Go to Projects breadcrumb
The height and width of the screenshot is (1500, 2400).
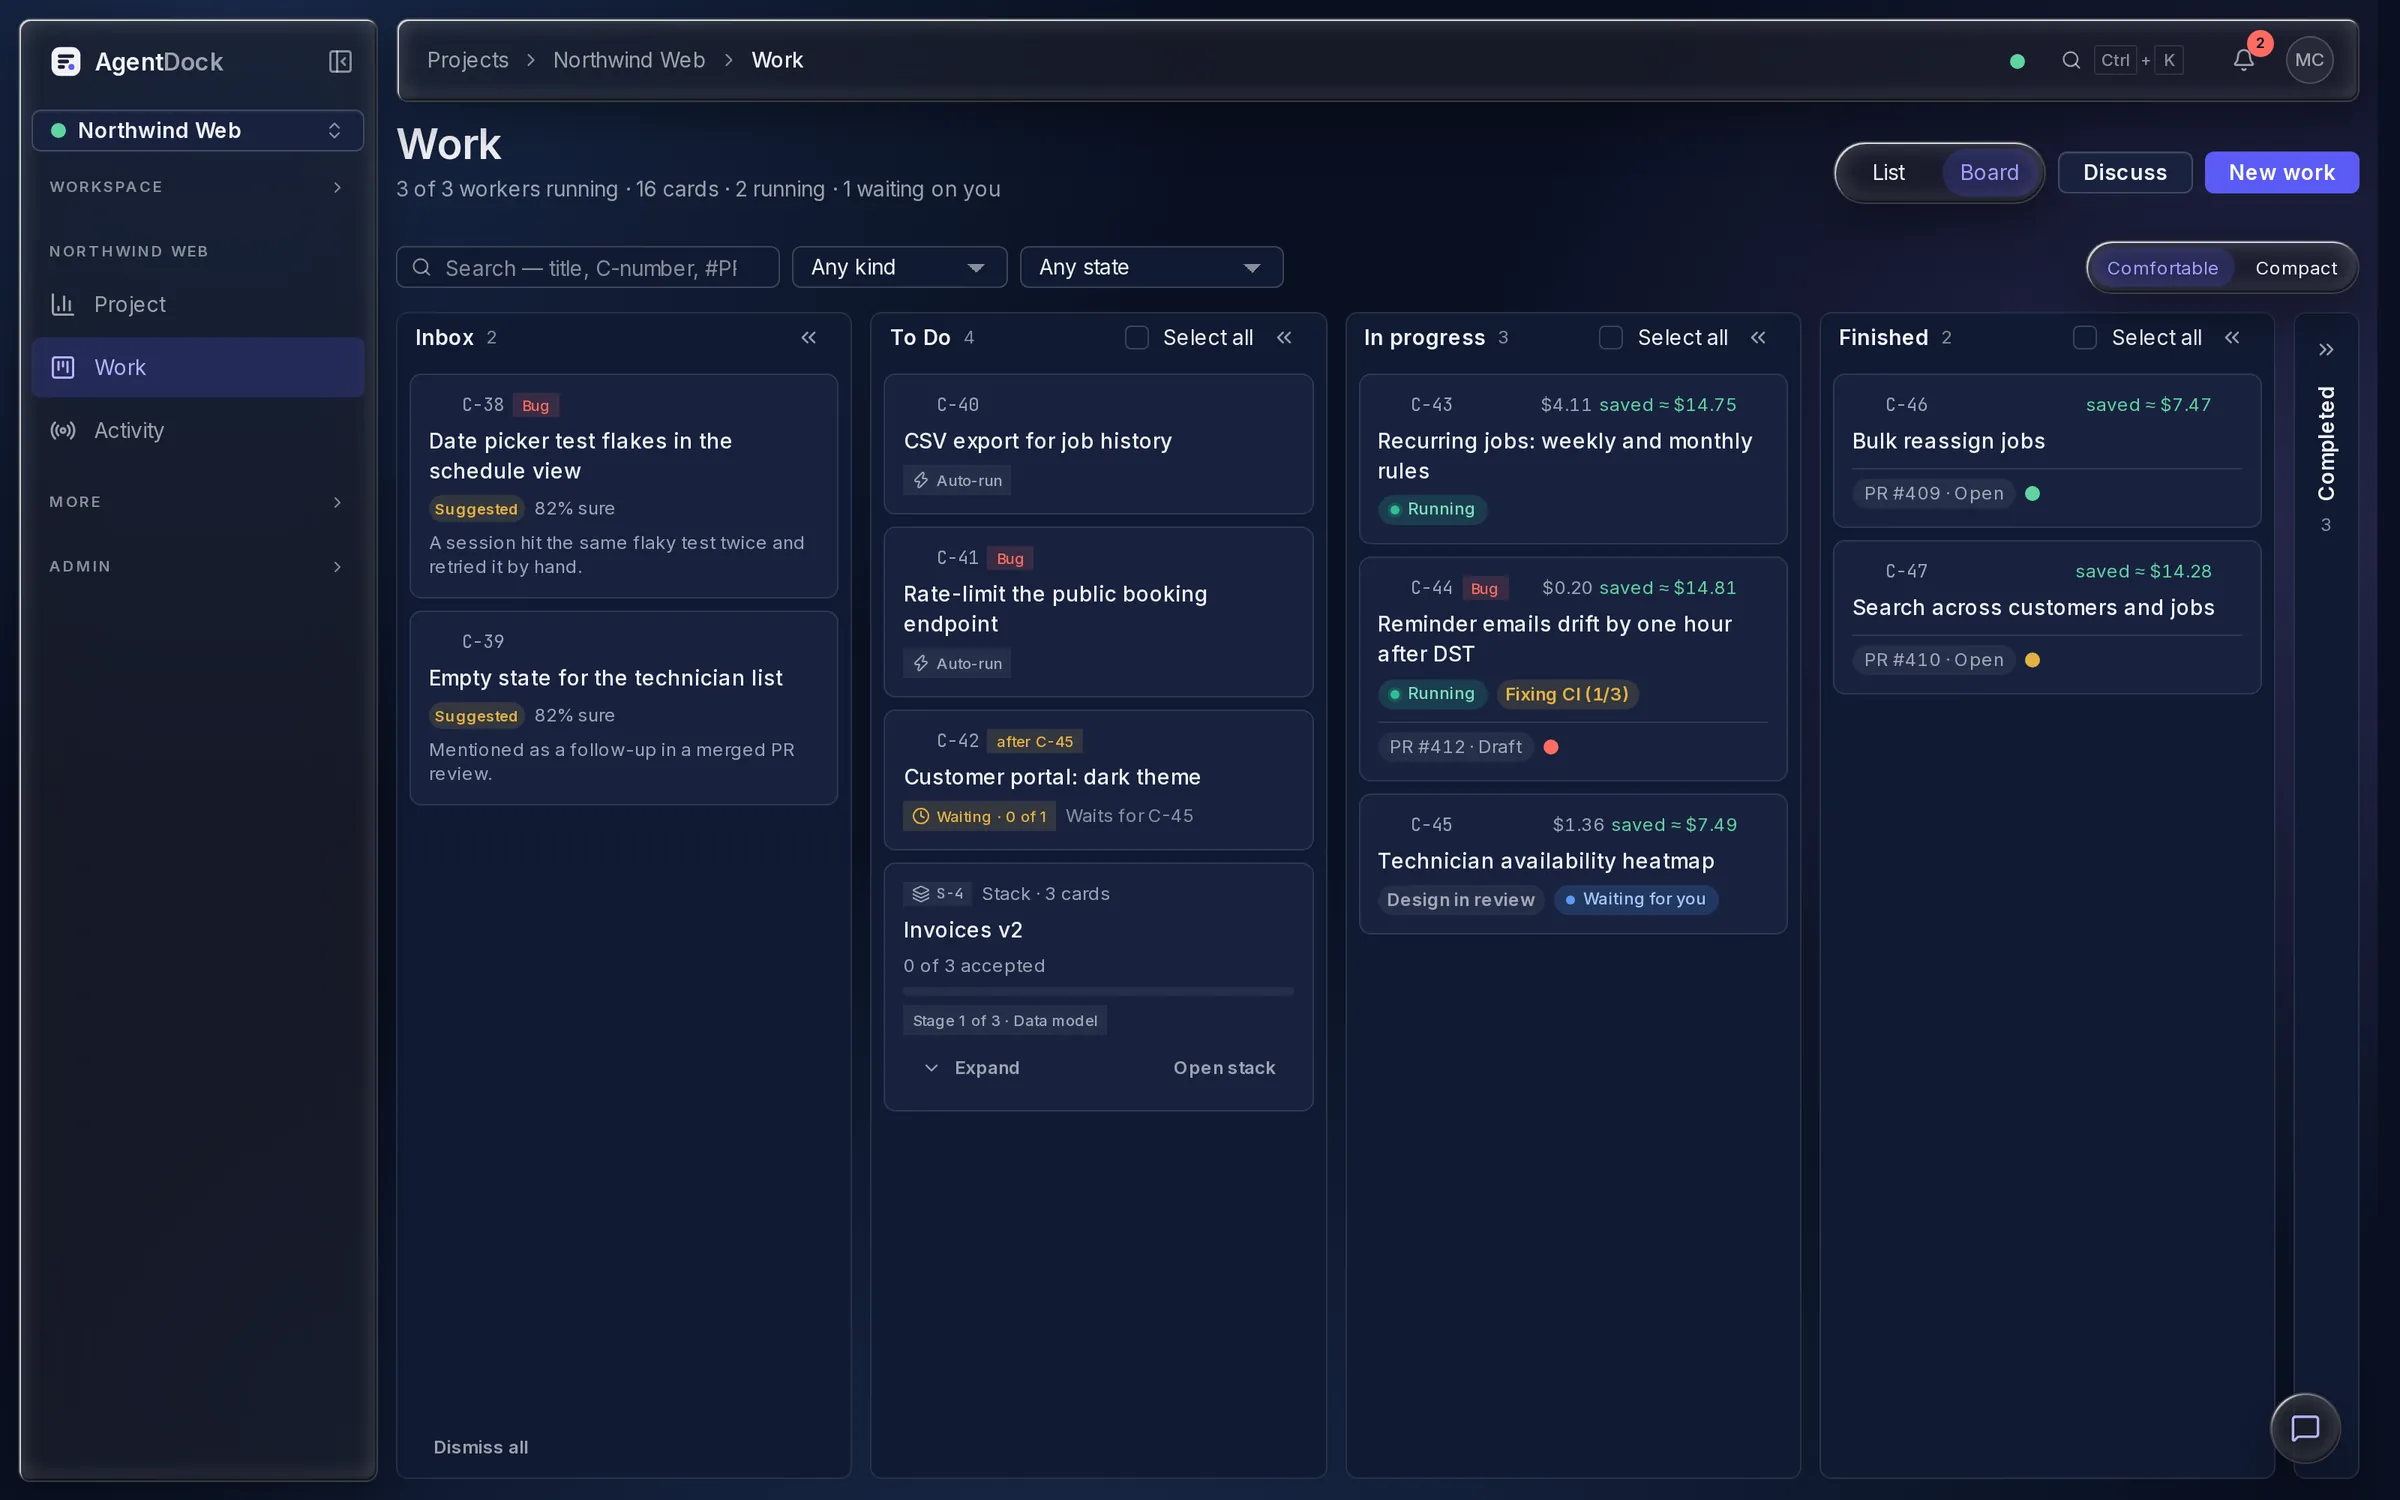pyautogui.click(x=468, y=60)
